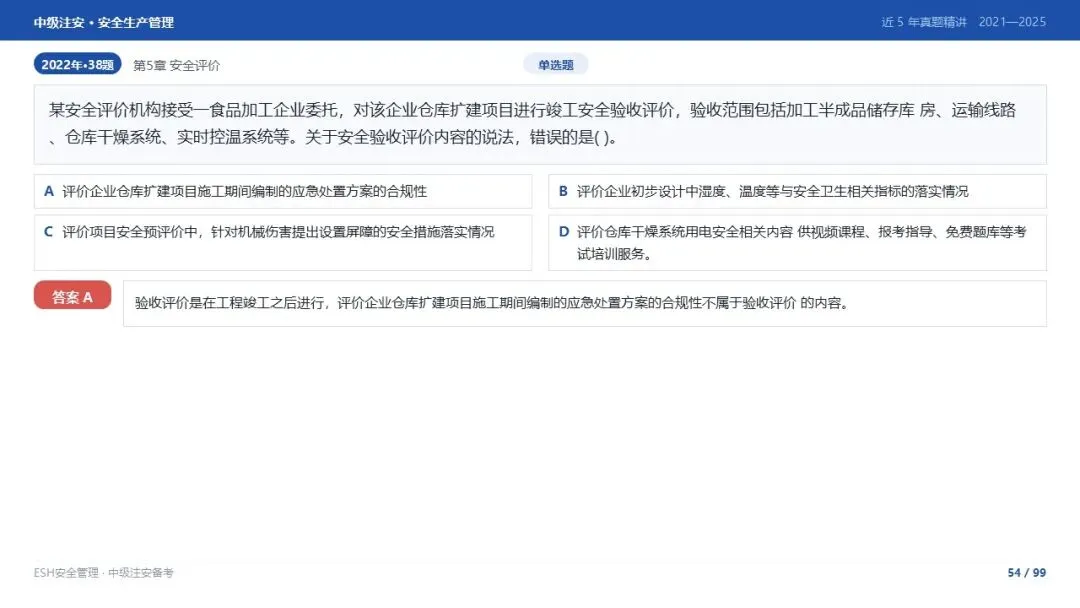Click the 单选题 question type tag

point(555,65)
